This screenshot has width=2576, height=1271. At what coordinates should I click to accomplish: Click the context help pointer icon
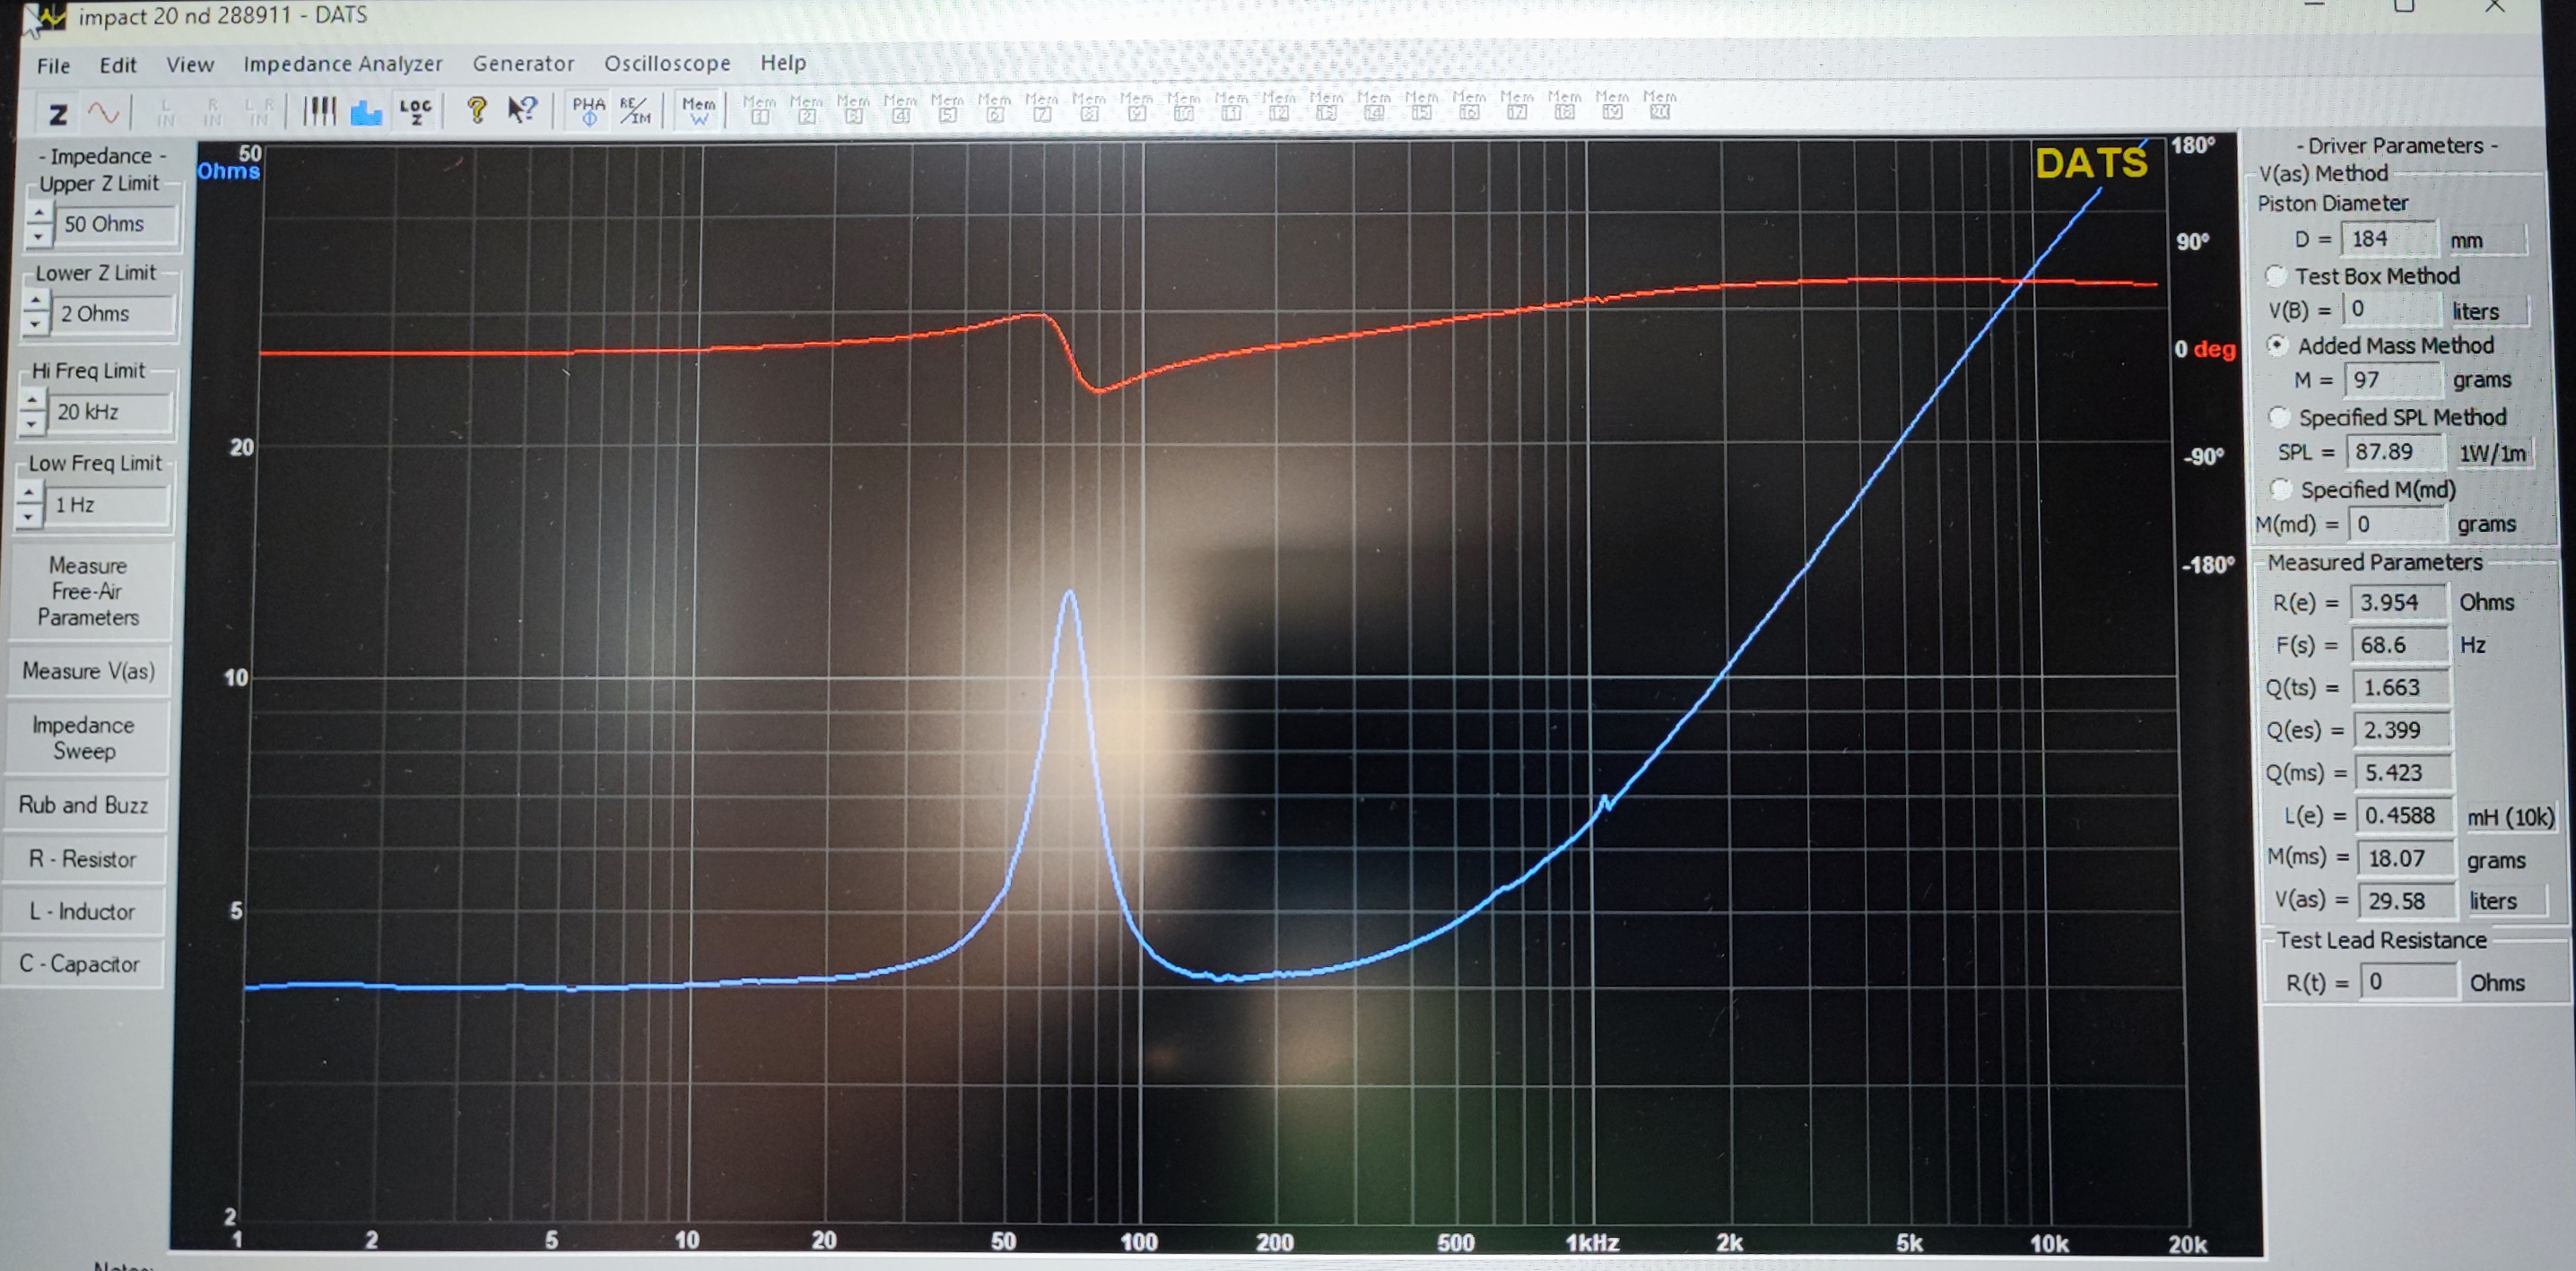pos(522,109)
